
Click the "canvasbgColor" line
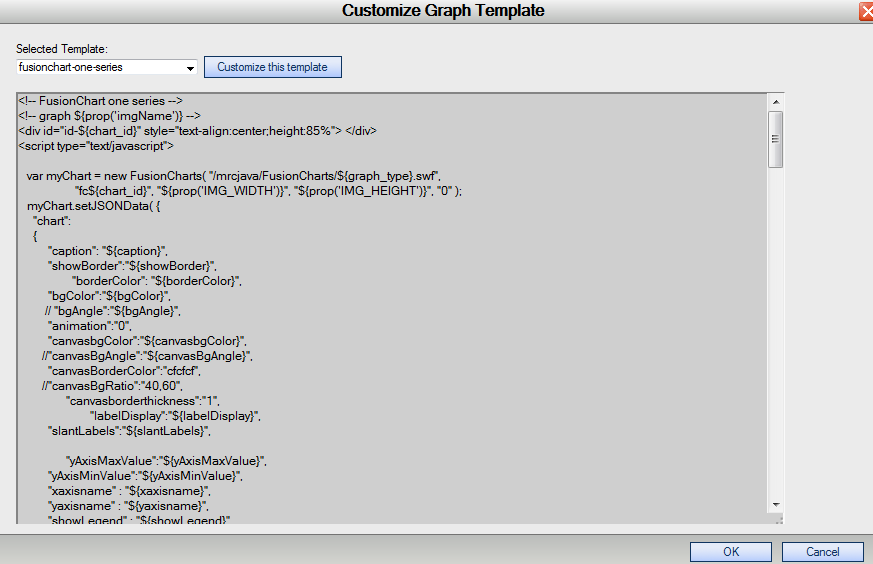click(x=148, y=342)
